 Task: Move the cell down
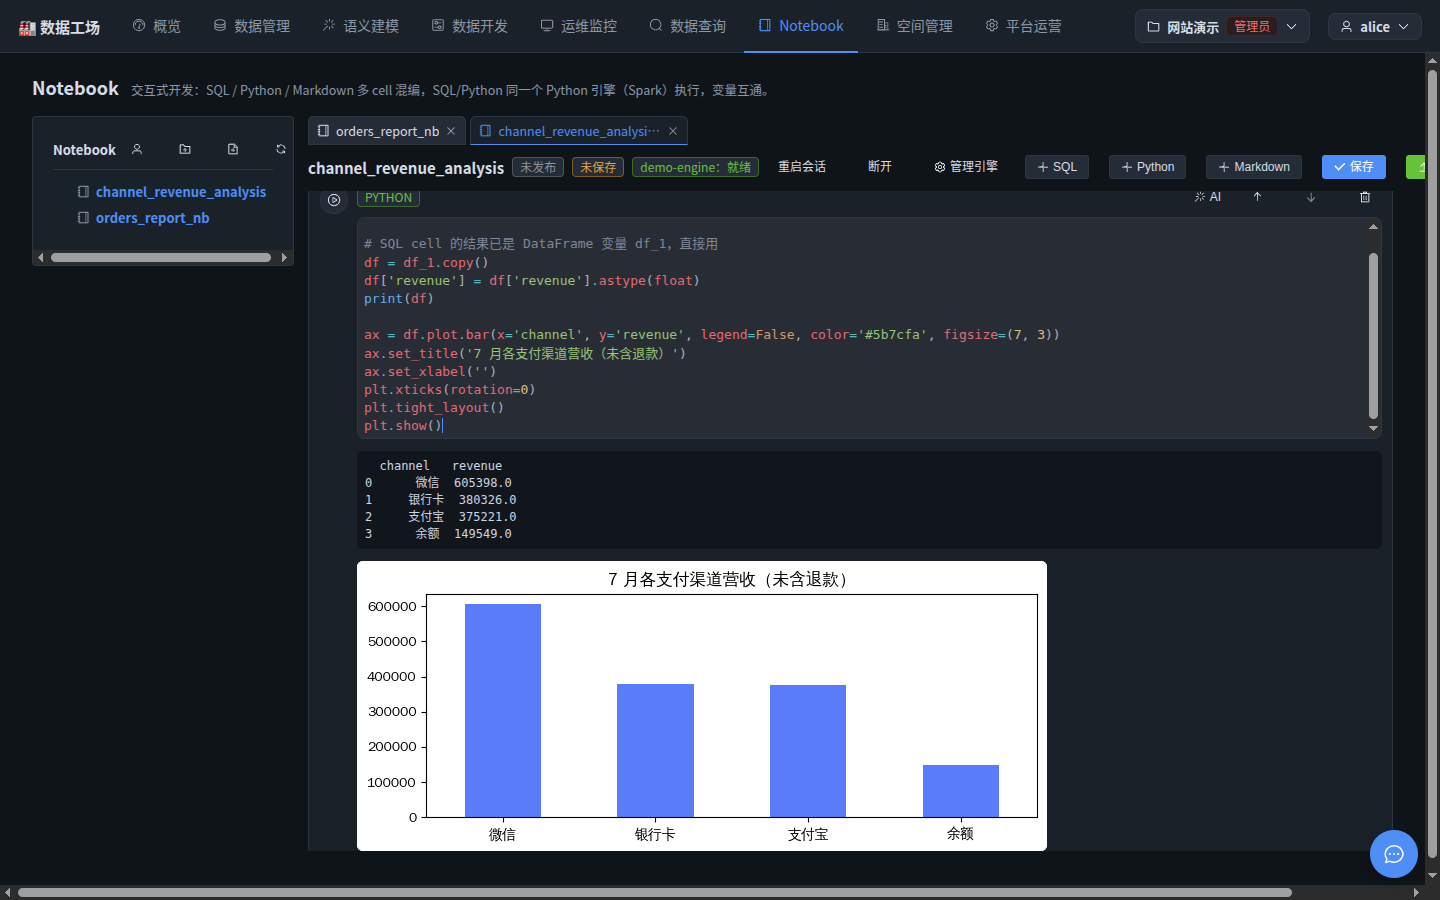(1311, 197)
